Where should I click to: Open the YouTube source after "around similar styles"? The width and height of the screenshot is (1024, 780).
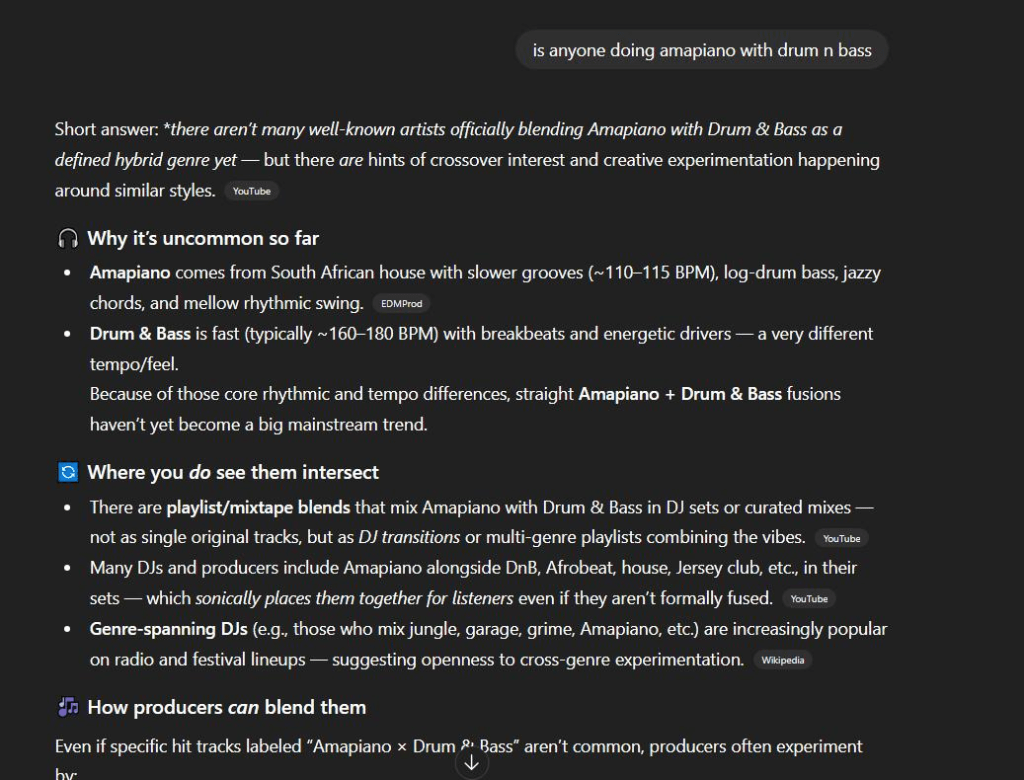251,191
